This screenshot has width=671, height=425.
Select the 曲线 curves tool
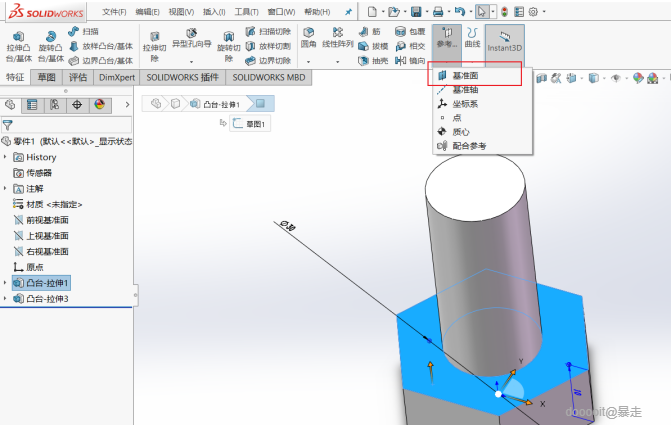471,38
